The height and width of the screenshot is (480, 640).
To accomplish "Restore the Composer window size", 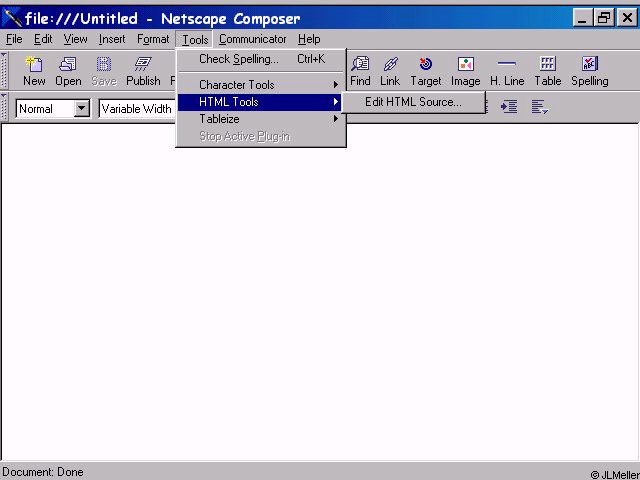I will click(x=604, y=18).
